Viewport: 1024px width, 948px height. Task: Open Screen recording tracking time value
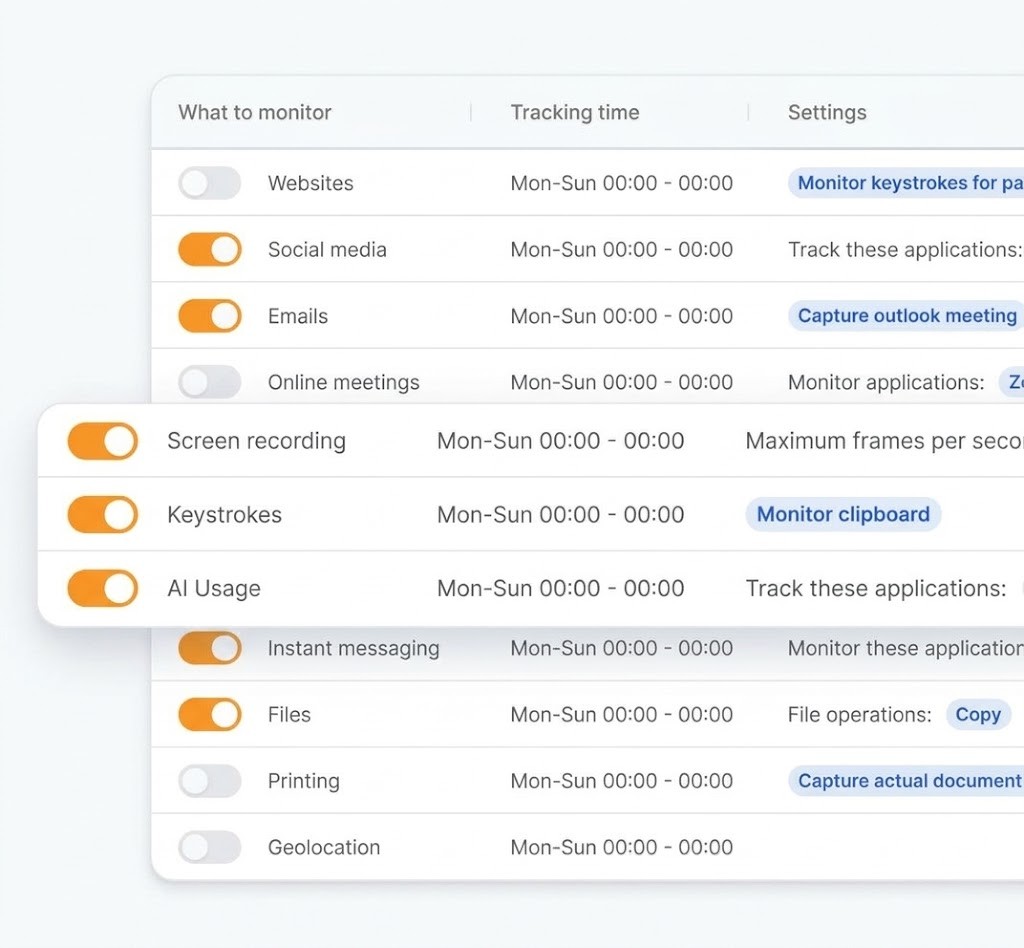coord(560,441)
